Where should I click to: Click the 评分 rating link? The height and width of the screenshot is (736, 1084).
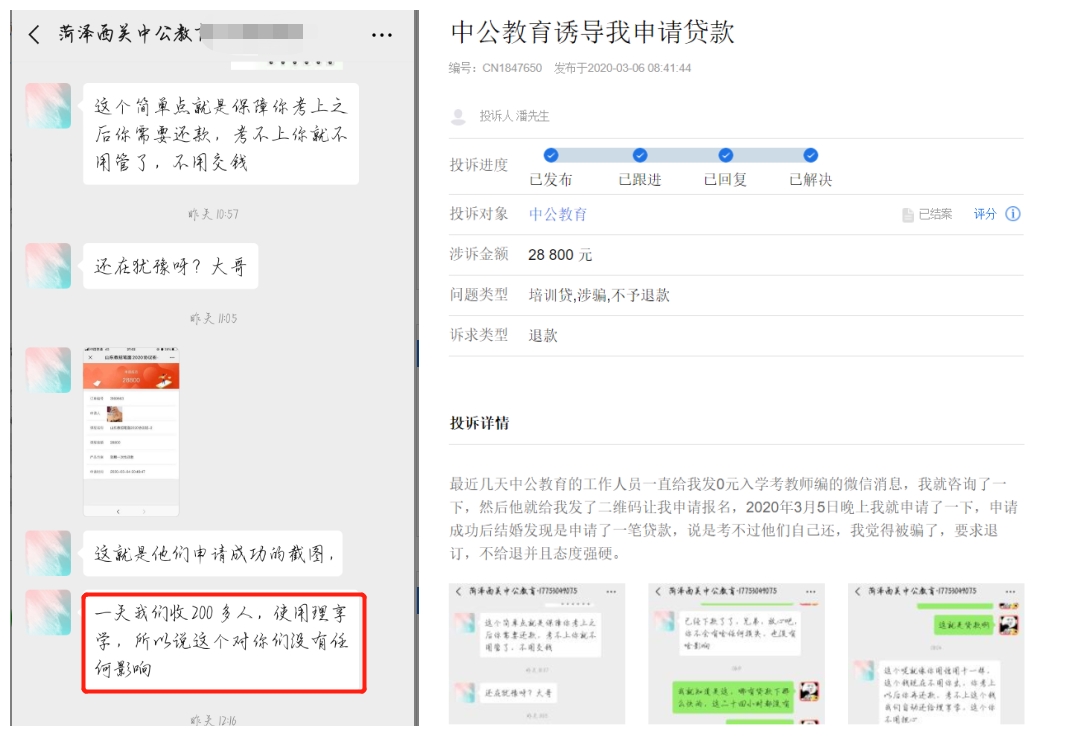[985, 214]
